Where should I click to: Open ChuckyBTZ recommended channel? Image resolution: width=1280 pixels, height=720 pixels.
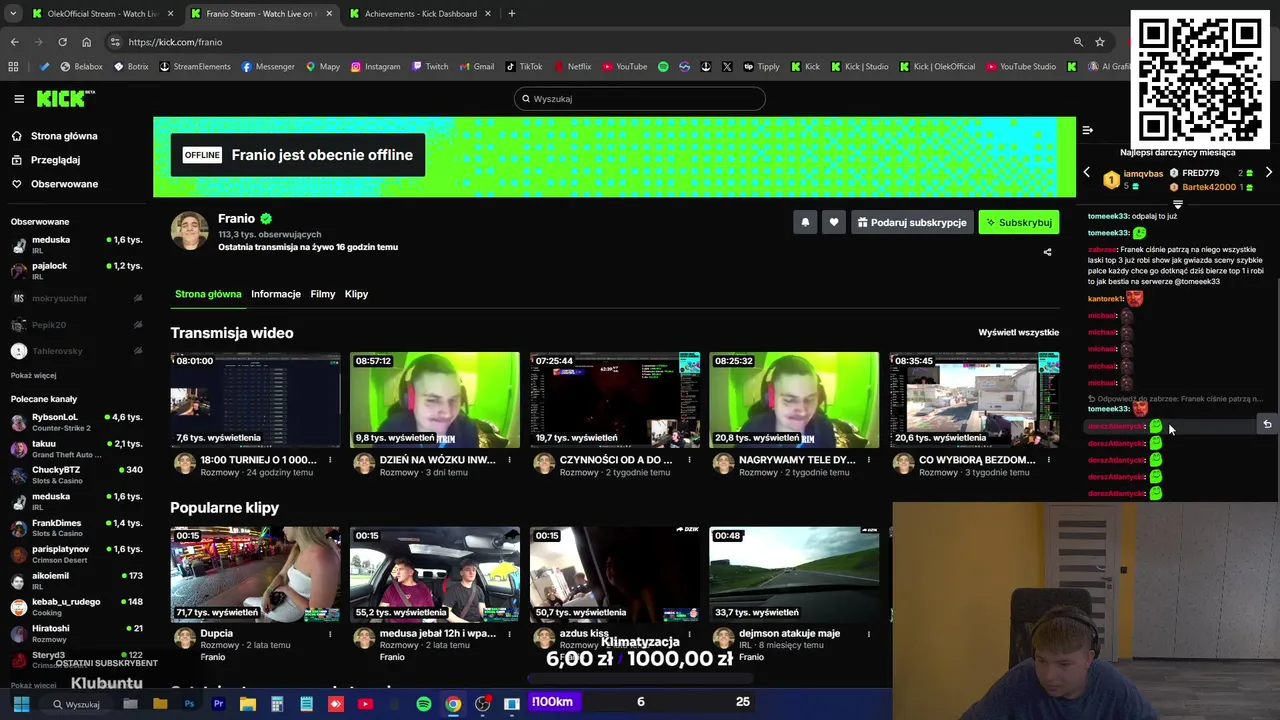76,475
